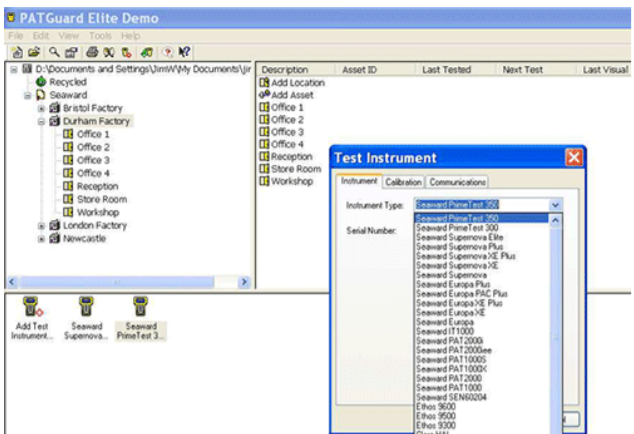
Task: Switch to the Communications tab
Action: point(457,182)
